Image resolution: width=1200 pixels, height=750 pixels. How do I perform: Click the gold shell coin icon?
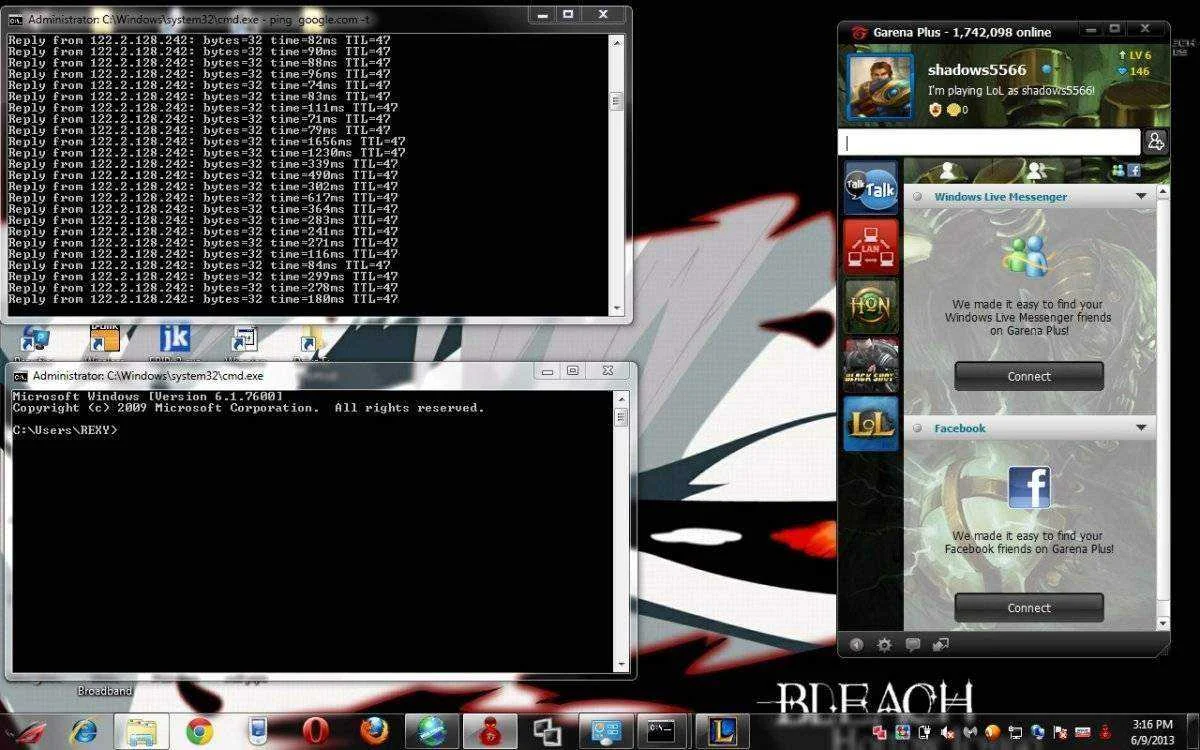tap(953, 110)
